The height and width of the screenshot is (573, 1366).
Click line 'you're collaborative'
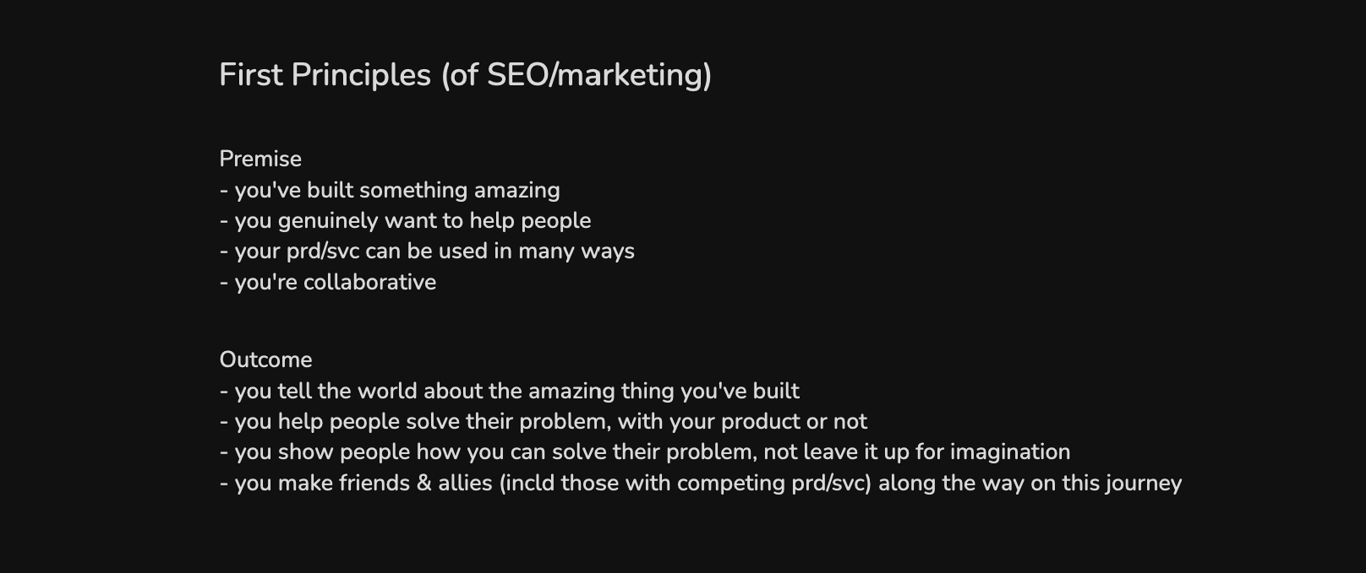[x=328, y=282]
